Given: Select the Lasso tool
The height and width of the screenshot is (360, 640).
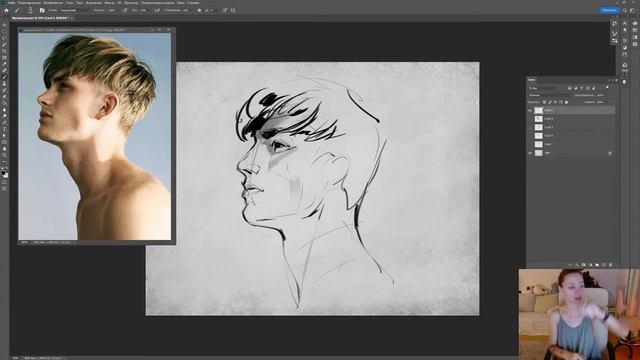Looking at the screenshot, I should [4, 38].
